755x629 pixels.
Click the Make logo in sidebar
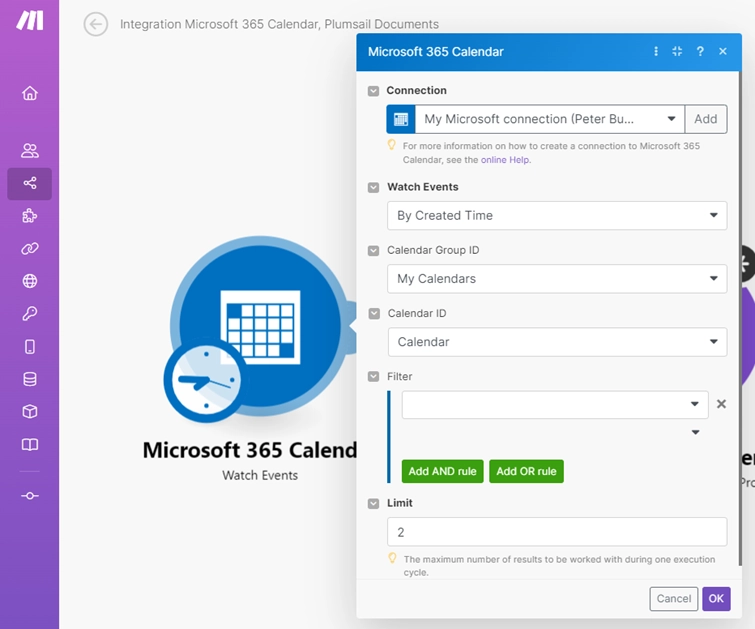point(30,20)
